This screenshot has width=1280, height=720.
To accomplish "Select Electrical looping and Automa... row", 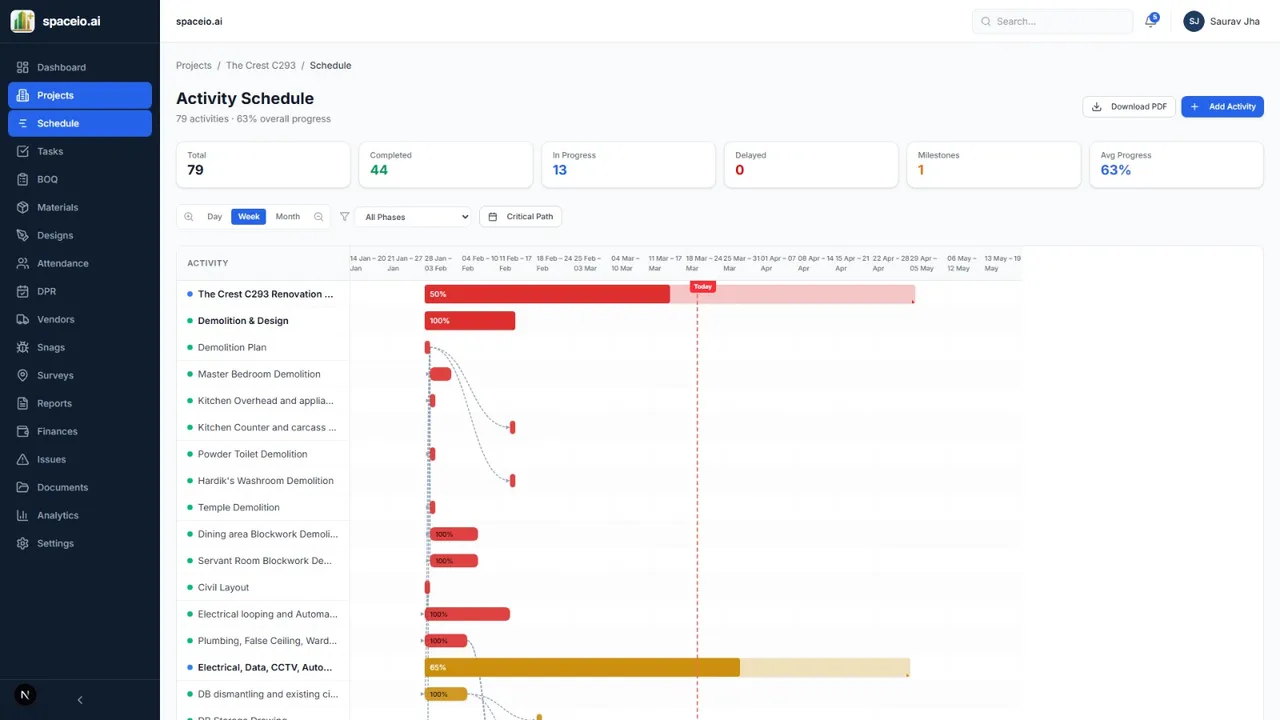I will pyautogui.click(x=263, y=614).
